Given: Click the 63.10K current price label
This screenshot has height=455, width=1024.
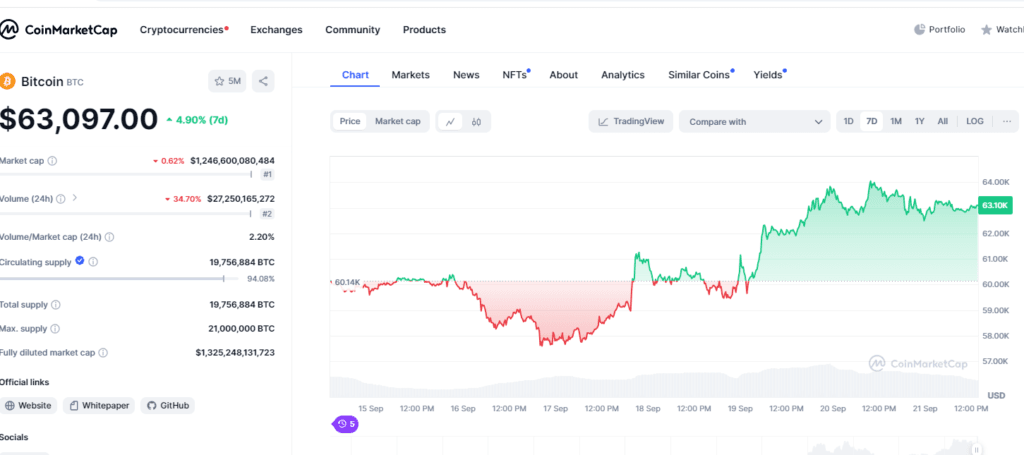Looking at the screenshot, I should (x=995, y=205).
